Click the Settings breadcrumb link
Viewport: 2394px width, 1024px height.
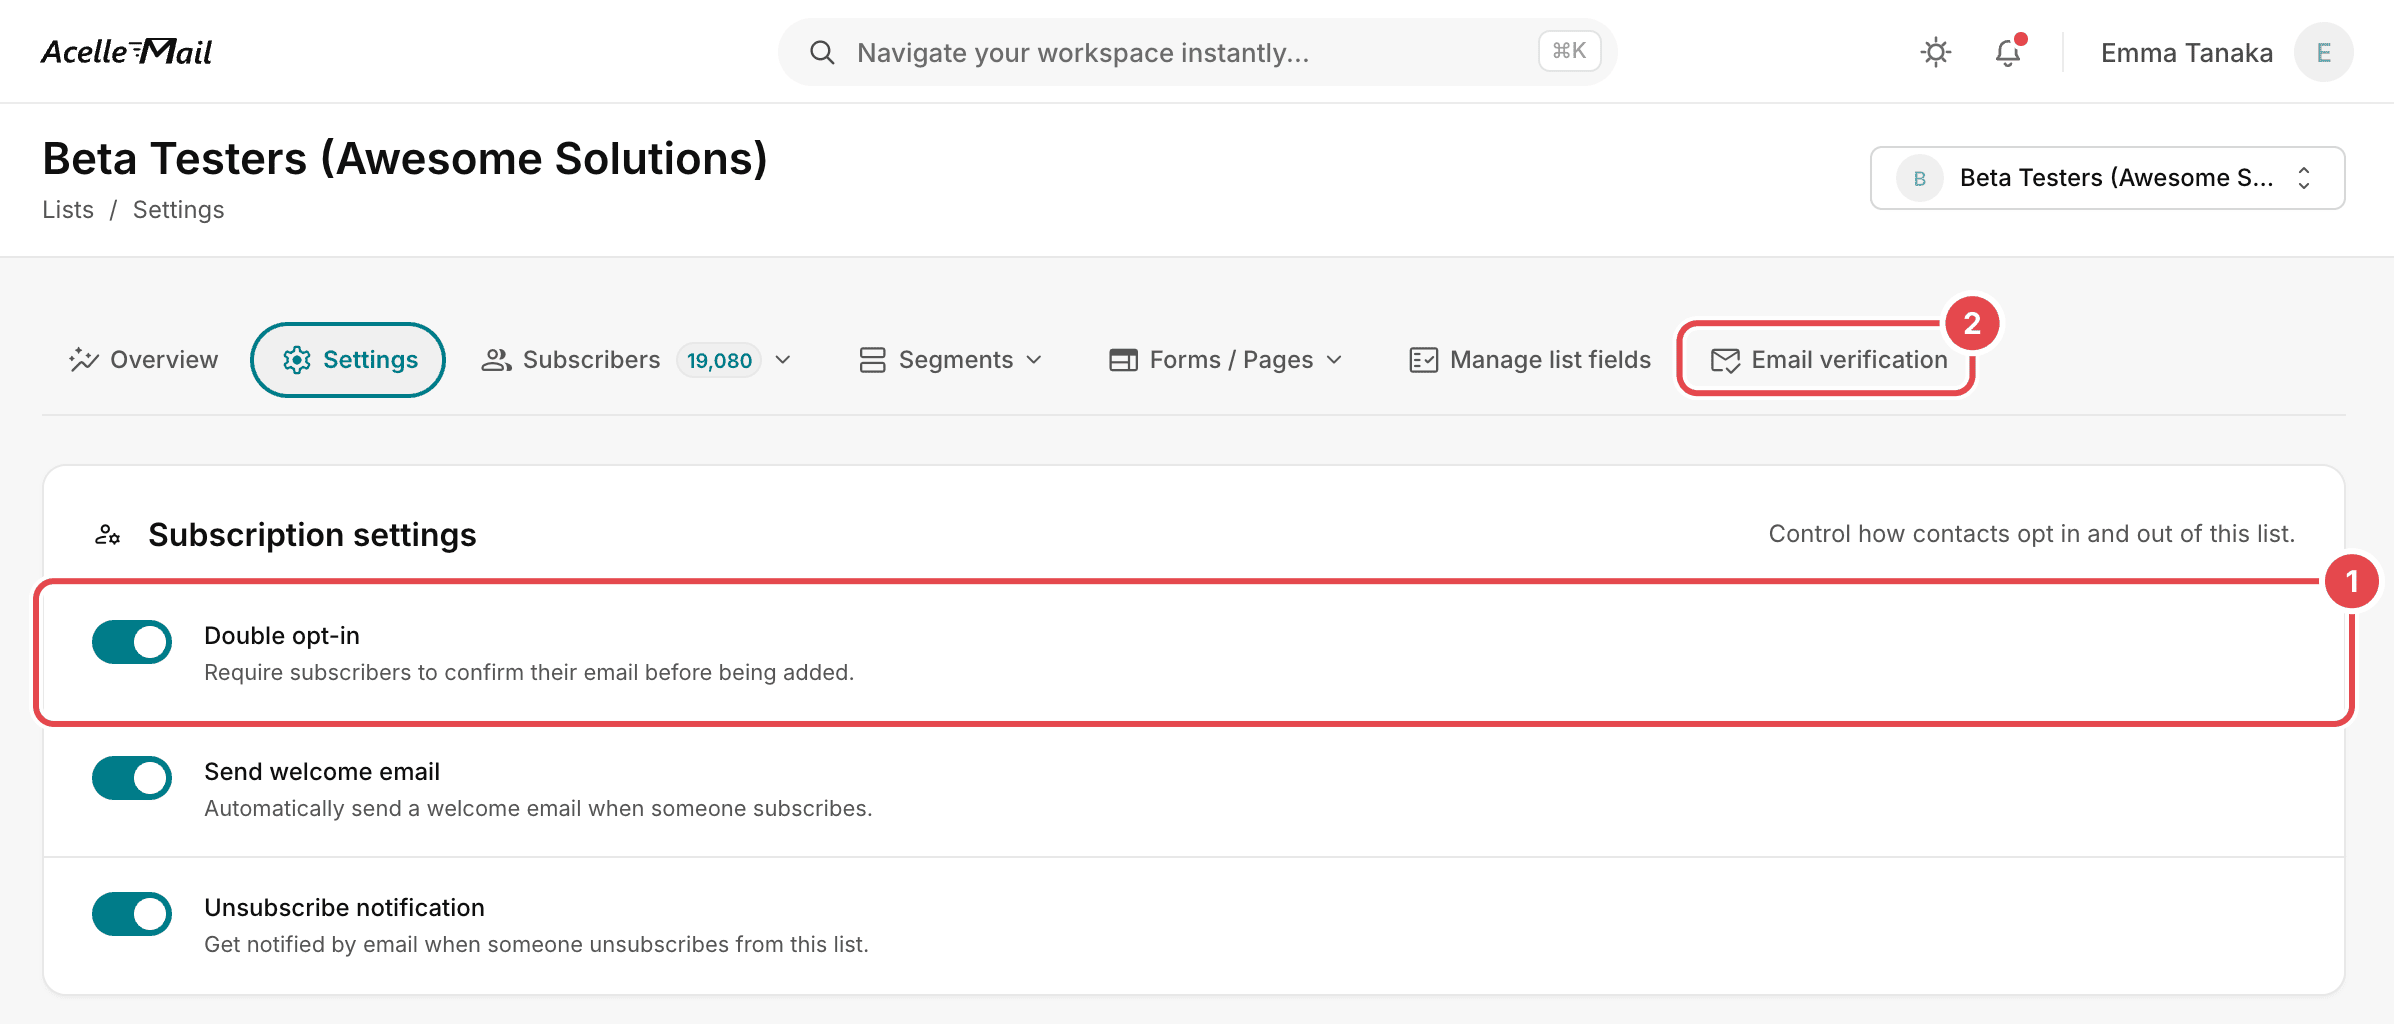click(178, 210)
